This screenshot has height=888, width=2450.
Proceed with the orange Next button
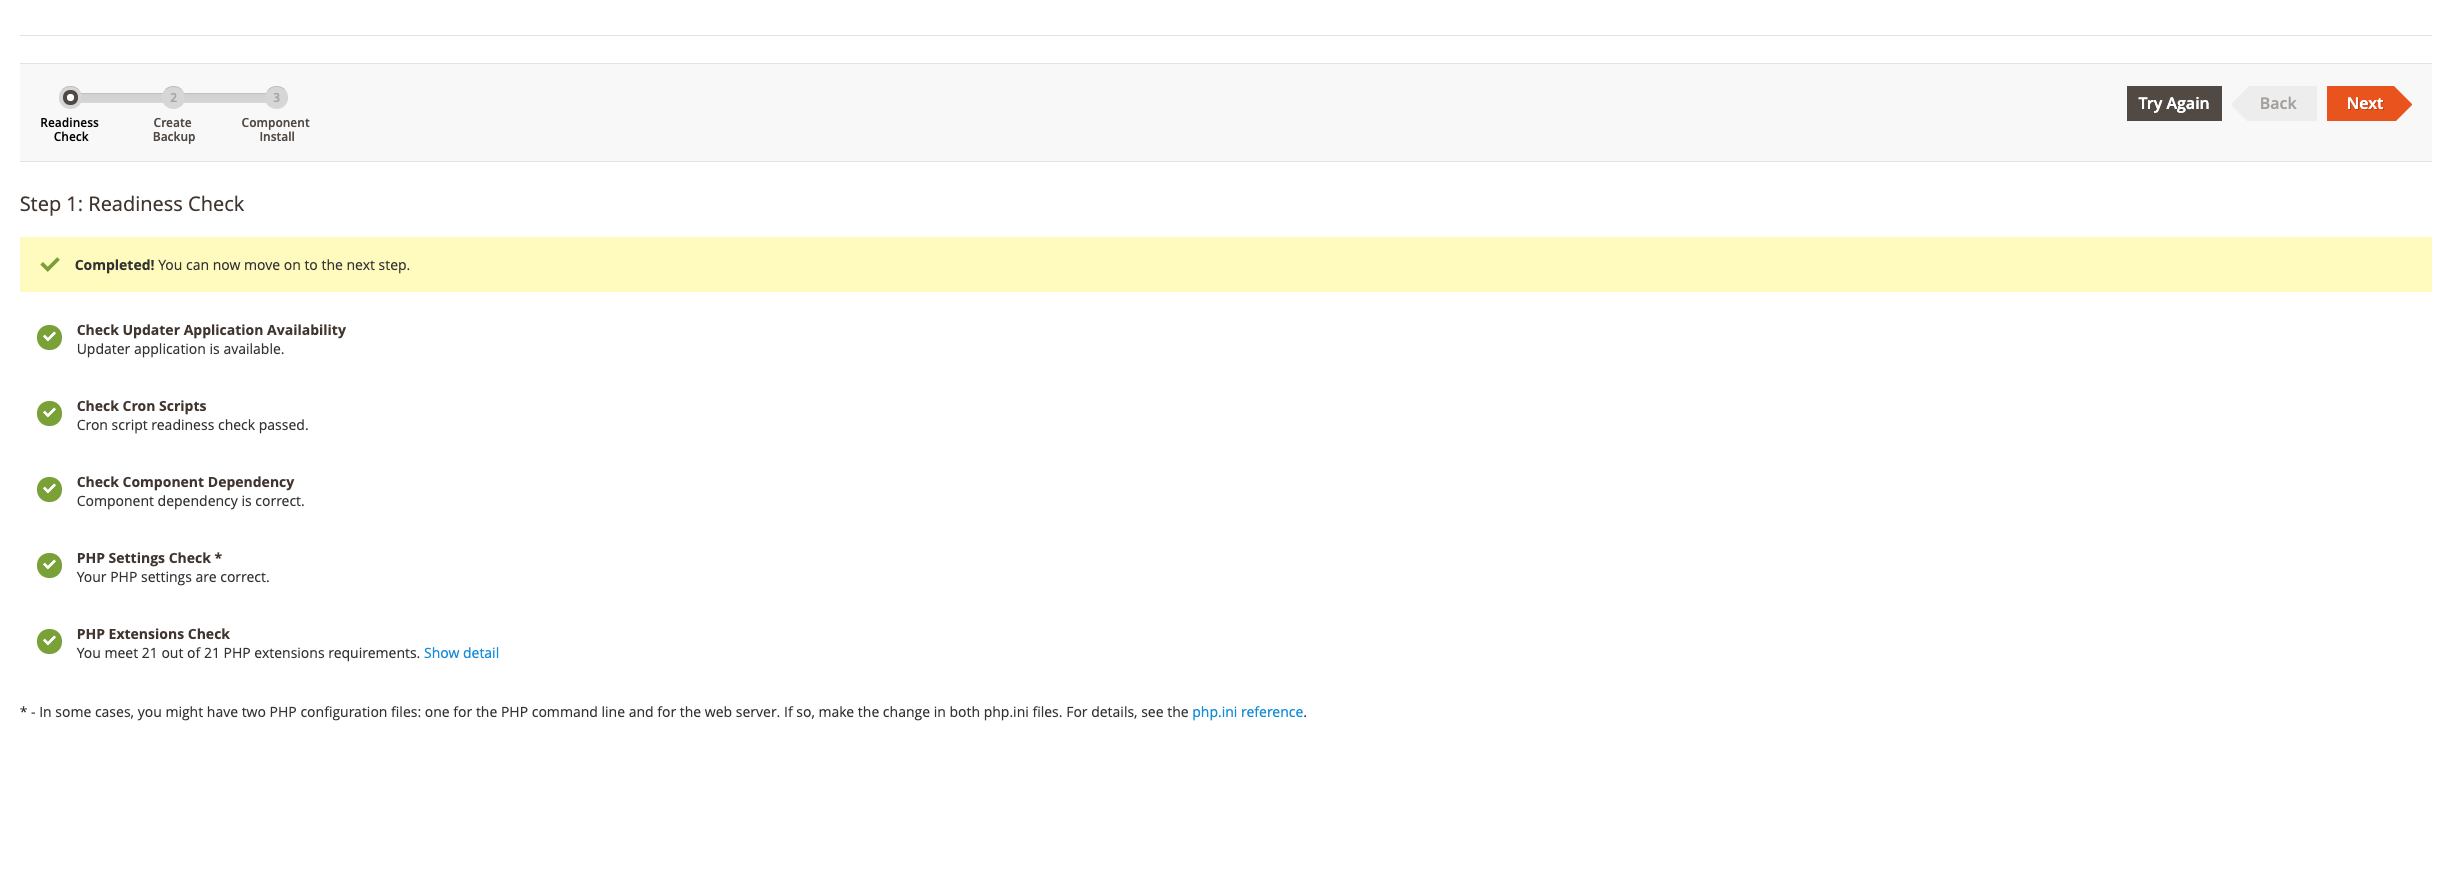click(x=2364, y=103)
